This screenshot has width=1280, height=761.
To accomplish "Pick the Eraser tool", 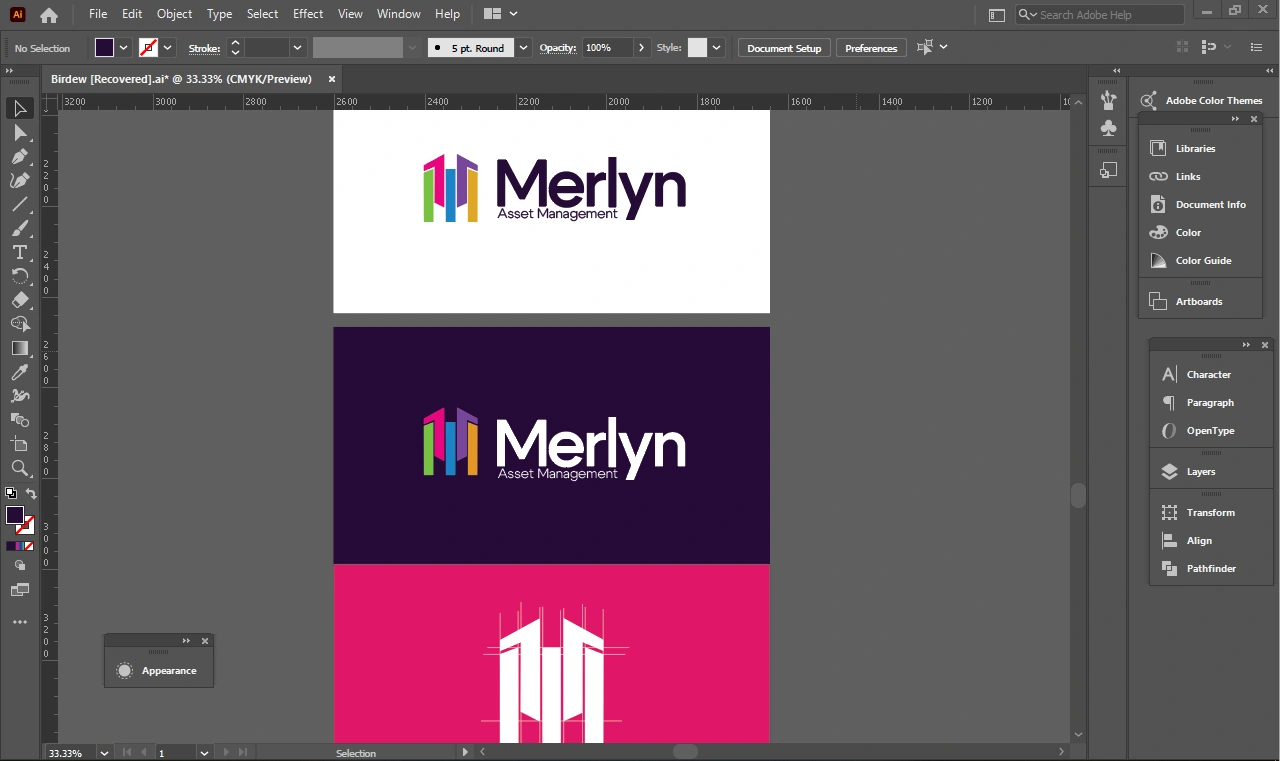I will [19, 300].
